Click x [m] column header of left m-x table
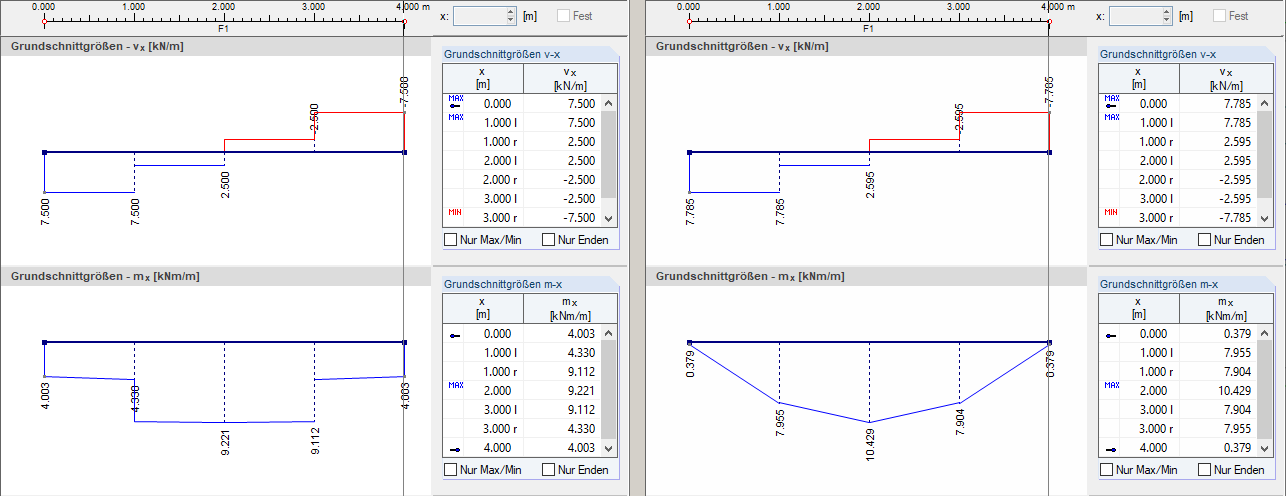 (x=482, y=309)
